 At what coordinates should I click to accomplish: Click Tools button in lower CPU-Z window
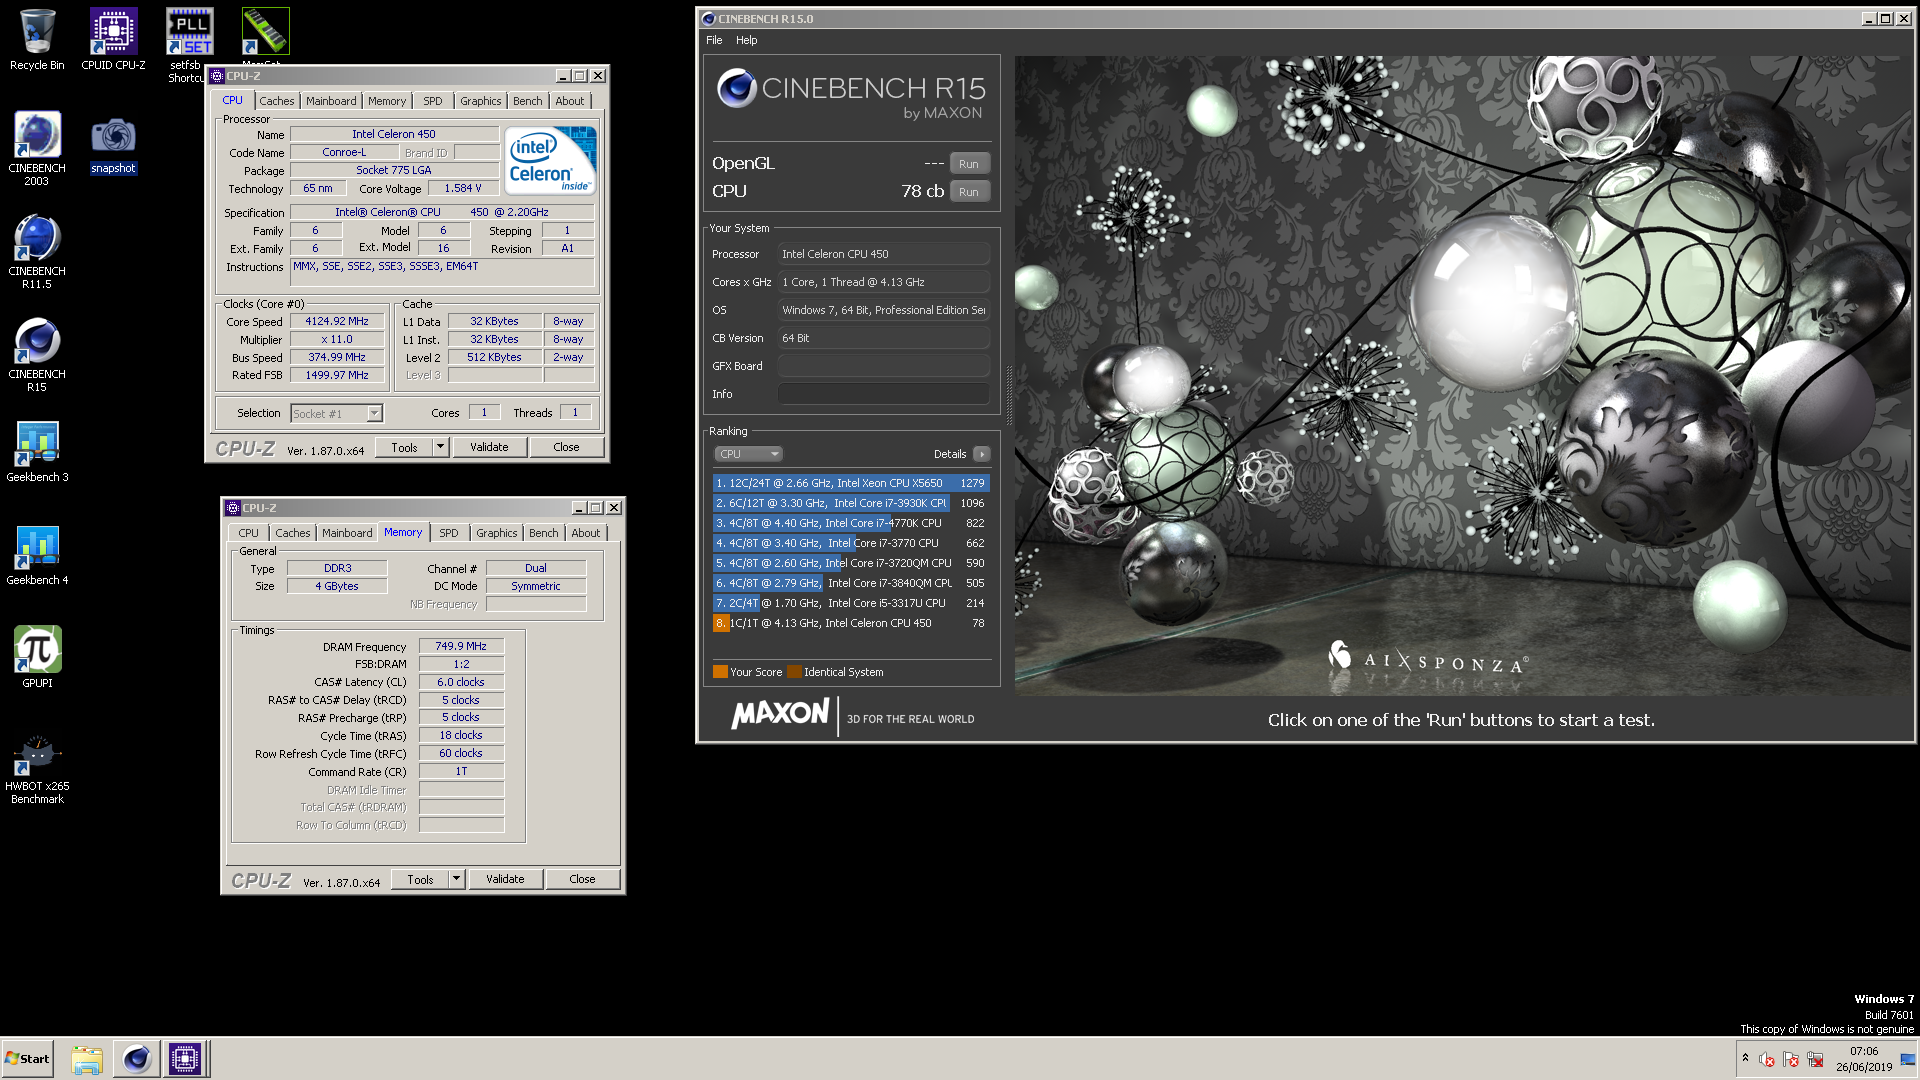point(420,879)
